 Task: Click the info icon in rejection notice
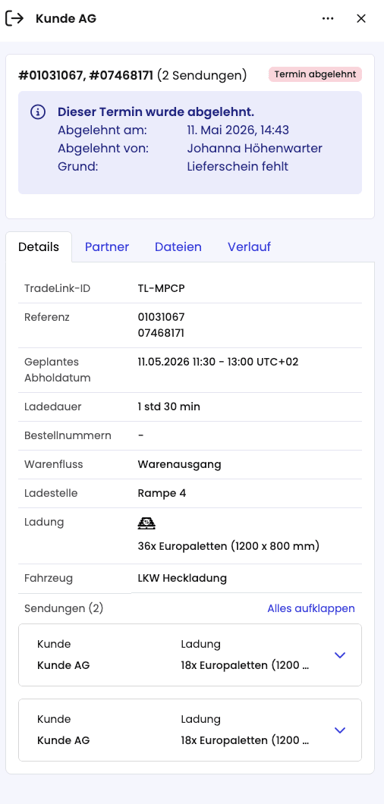(37, 112)
